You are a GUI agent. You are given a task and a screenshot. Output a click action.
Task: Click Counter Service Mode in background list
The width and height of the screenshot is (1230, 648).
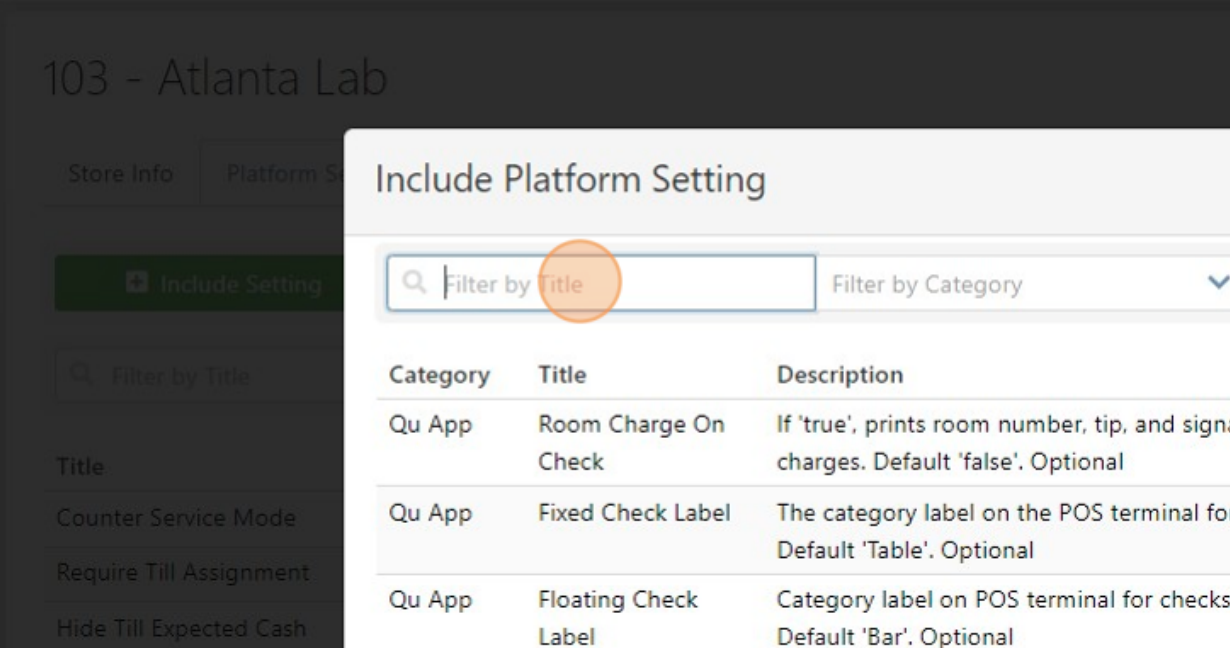click(176, 518)
